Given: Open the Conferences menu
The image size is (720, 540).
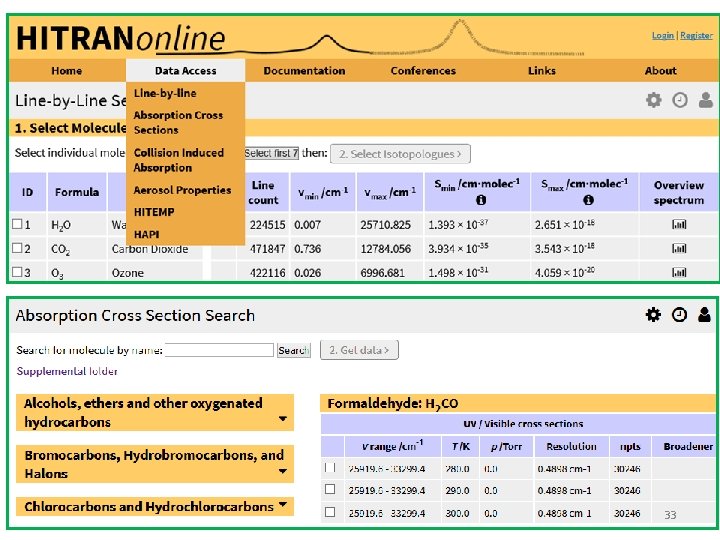Looking at the screenshot, I should click(423, 71).
